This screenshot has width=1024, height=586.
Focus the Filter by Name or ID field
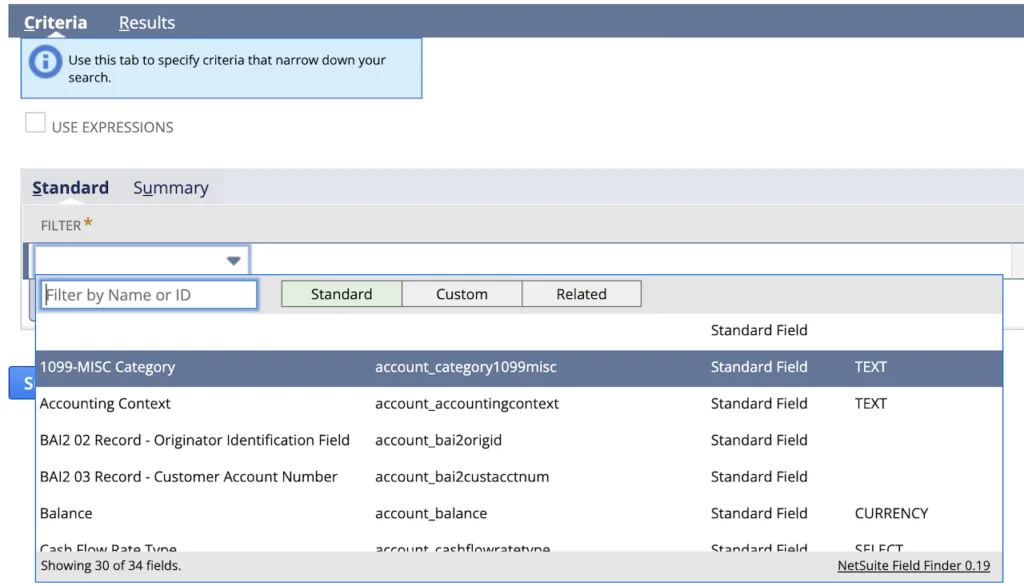coord(149,295)
